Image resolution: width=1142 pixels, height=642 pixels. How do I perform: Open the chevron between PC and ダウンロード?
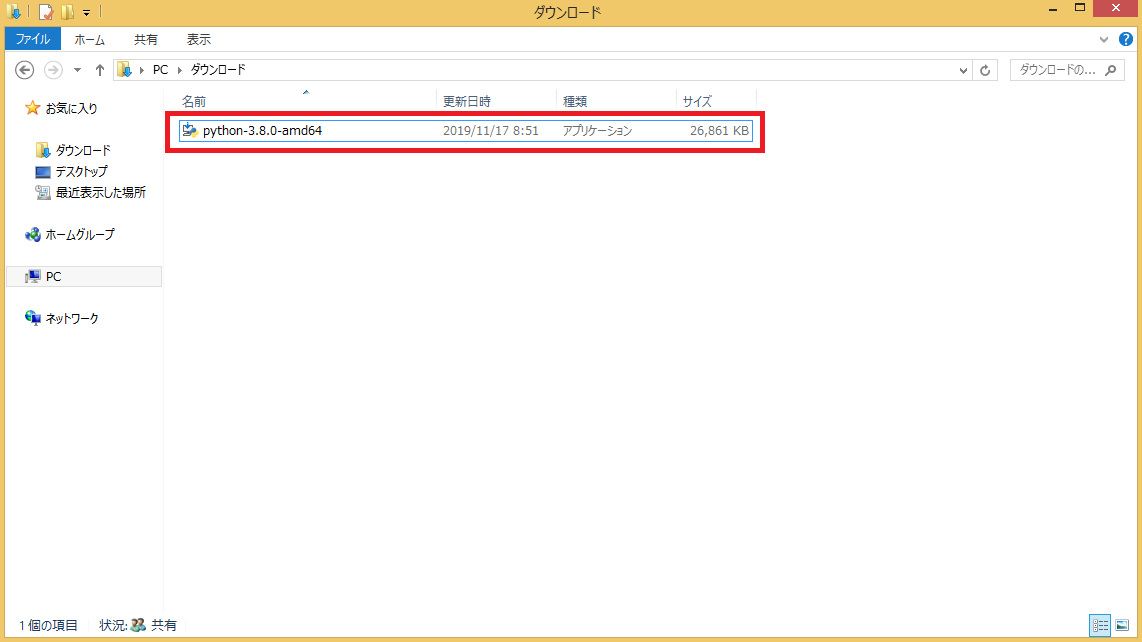tap(179, 70)
